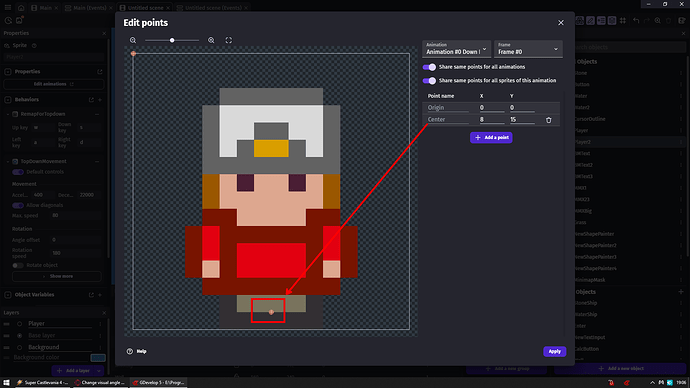Click the Edit animations button
This screenshot has width=690, height=388.
point(54,84)
